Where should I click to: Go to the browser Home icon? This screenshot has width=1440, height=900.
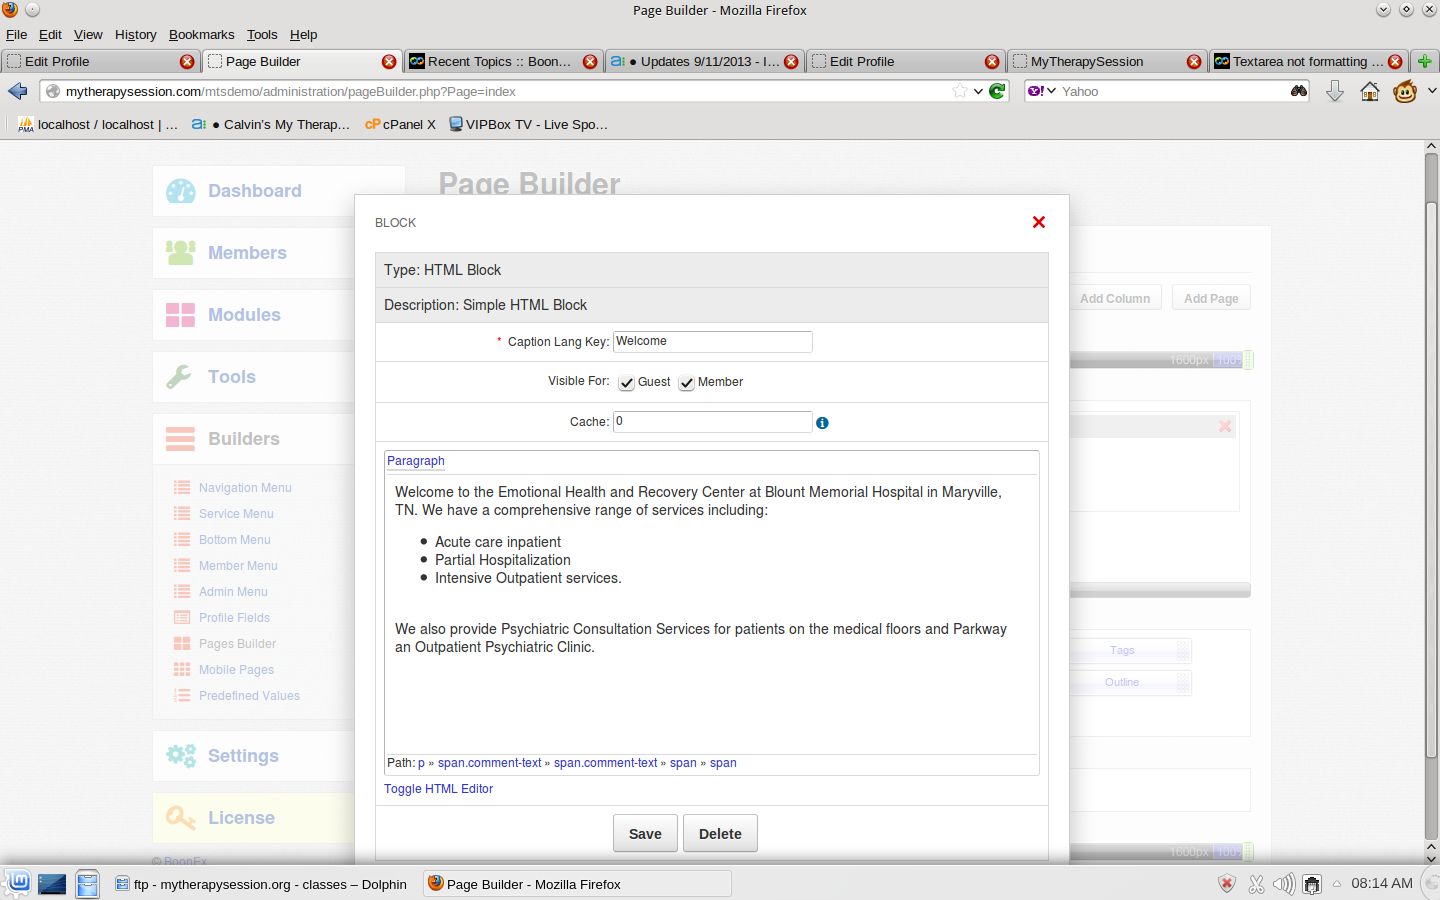(1370, 92)
